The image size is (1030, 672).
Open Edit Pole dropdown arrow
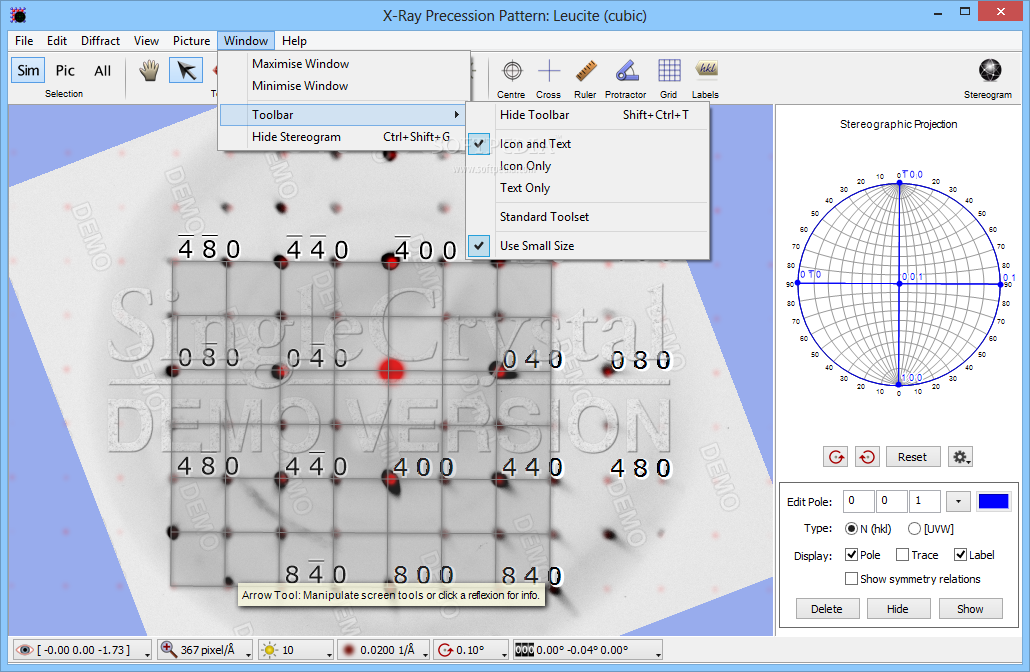pos(958,502)
